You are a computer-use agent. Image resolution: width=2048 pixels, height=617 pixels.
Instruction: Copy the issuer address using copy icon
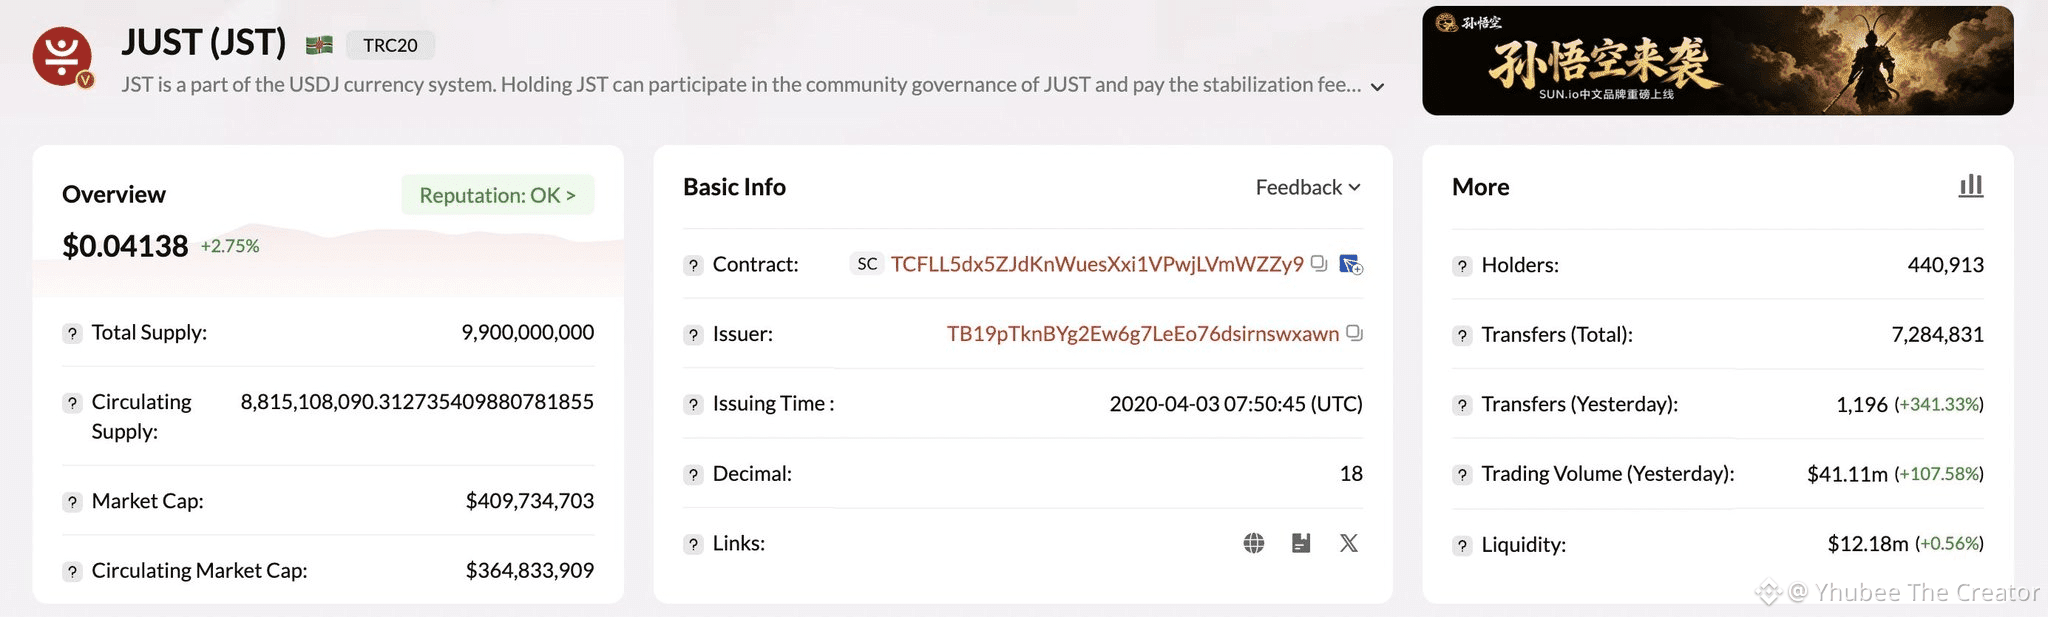[x=1354, y=333]
